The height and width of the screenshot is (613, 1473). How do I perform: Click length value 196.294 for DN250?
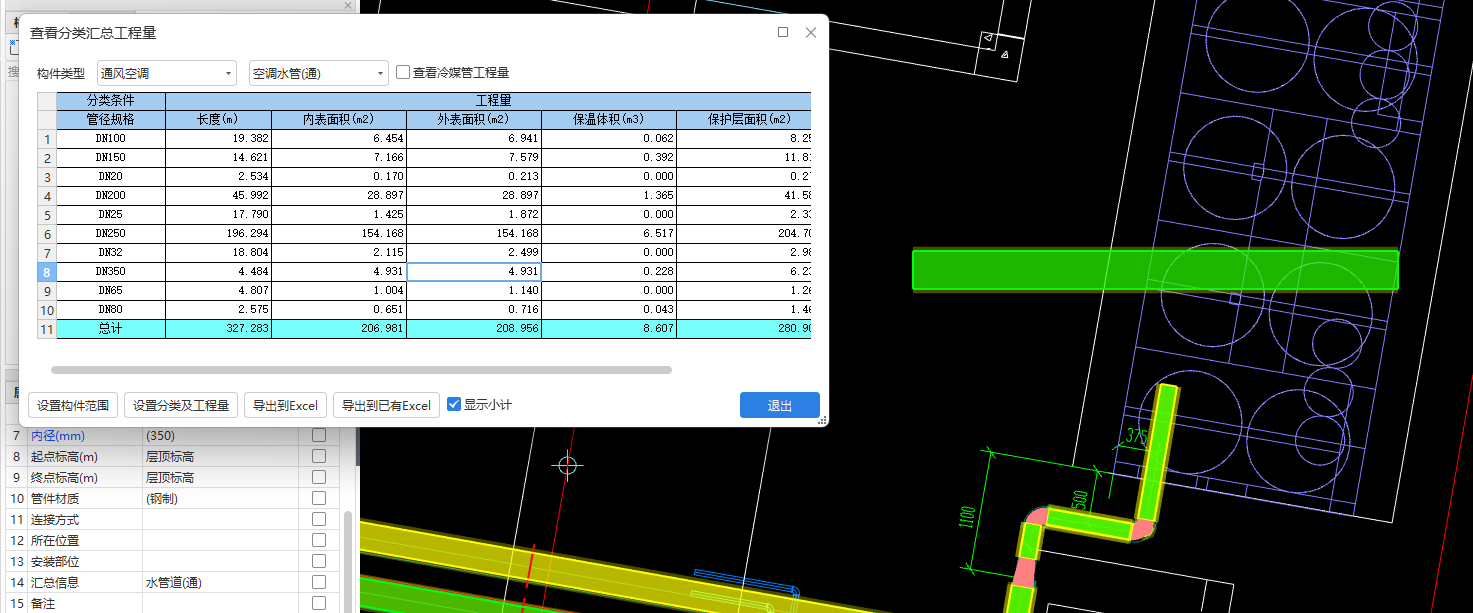[218, 233]
